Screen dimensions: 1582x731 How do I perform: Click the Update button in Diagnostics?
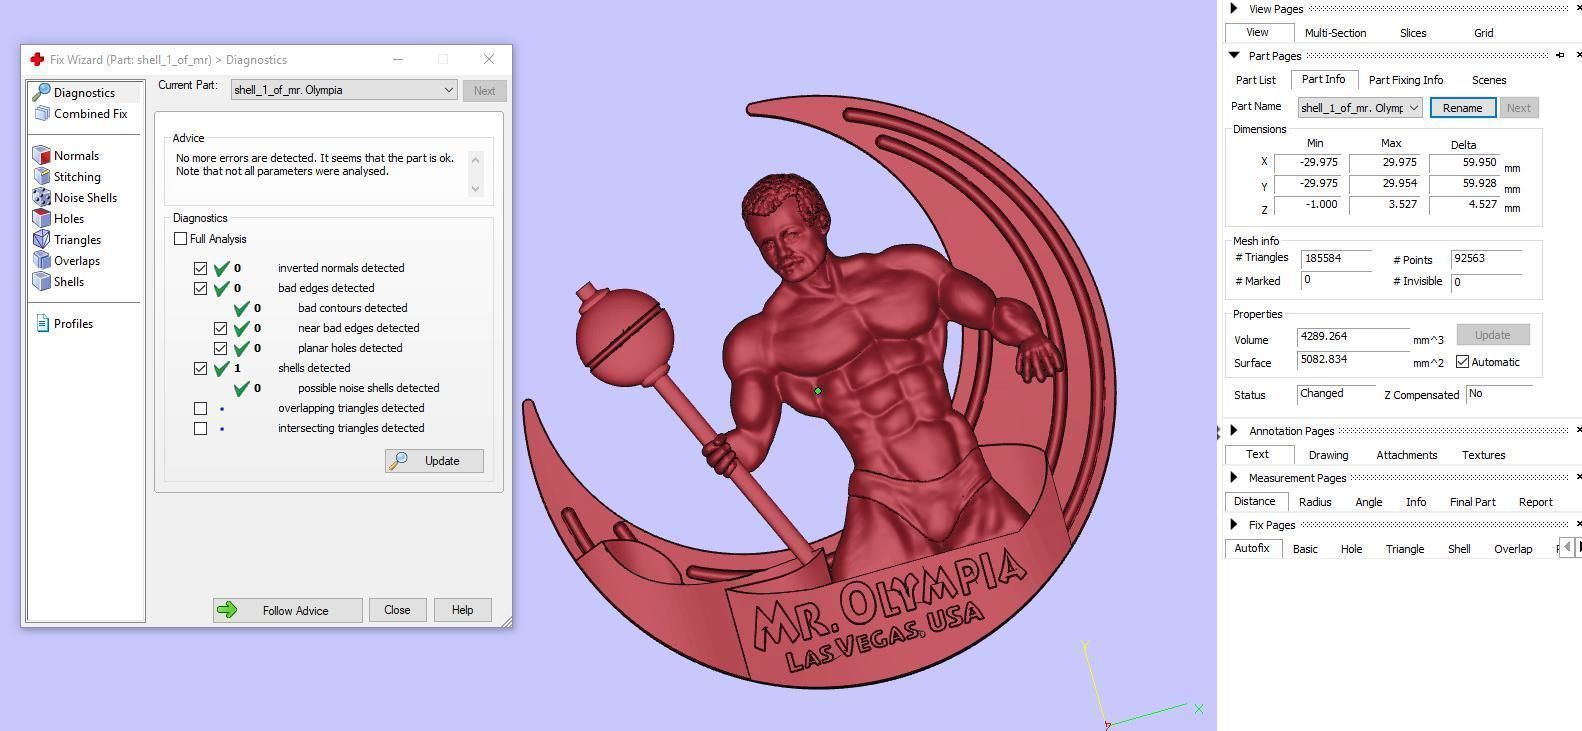pyautogui.click(x=434, y=461)
